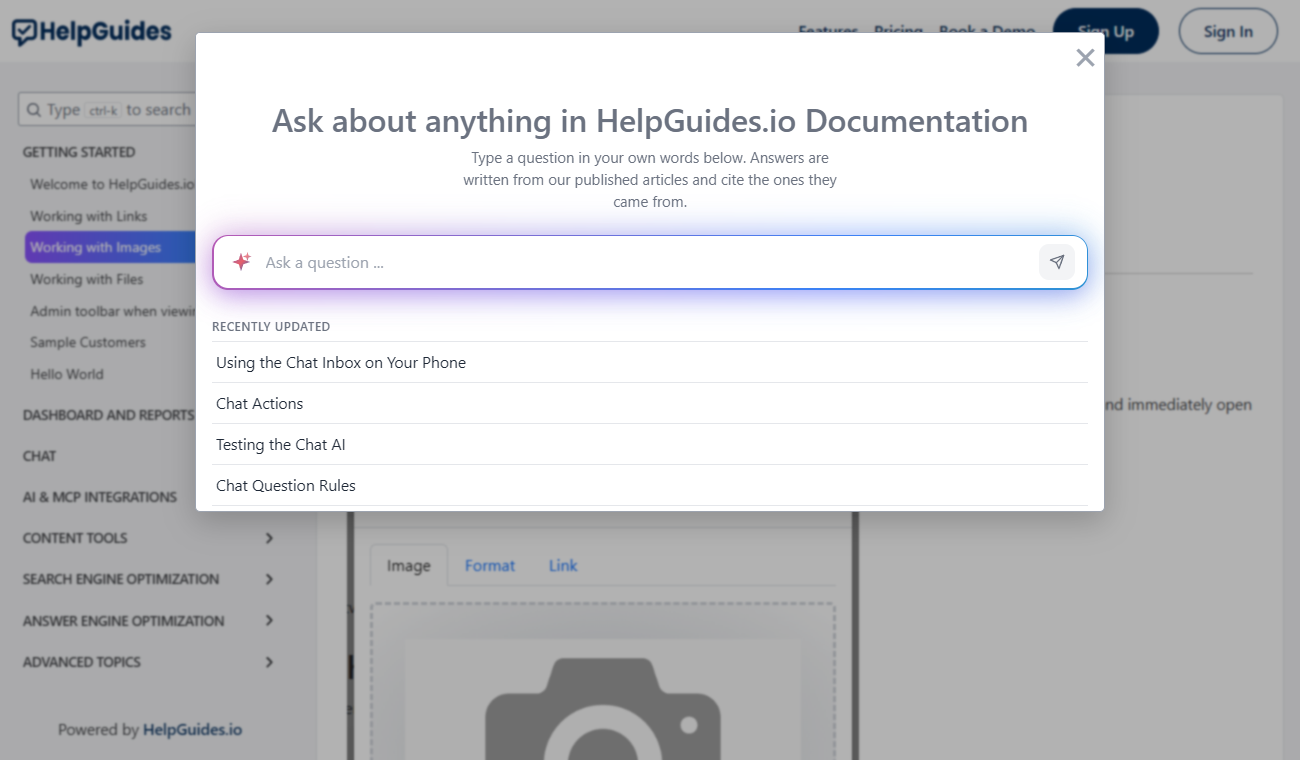Click the Sign Up button
Screen dimensions: 1300x760
click(x=1106, y=31)
